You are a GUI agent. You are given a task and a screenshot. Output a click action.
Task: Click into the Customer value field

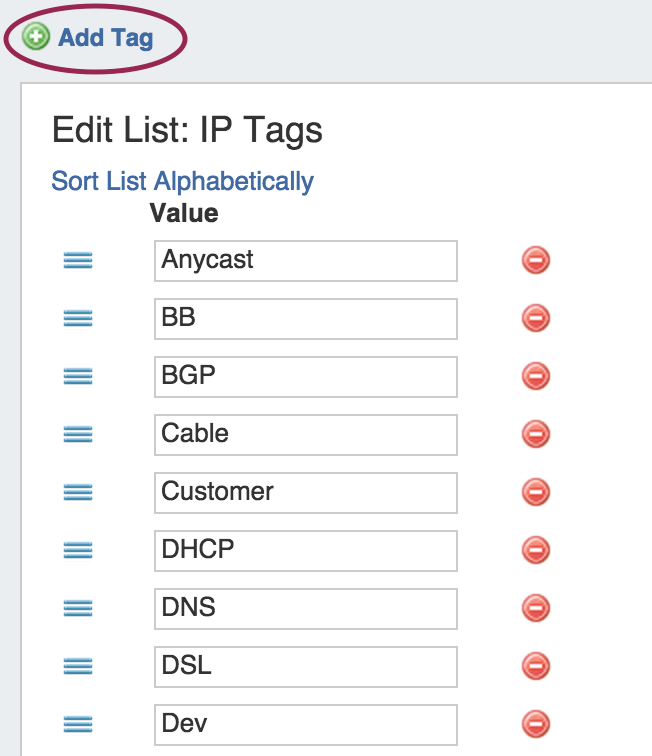tap(305, 493)
